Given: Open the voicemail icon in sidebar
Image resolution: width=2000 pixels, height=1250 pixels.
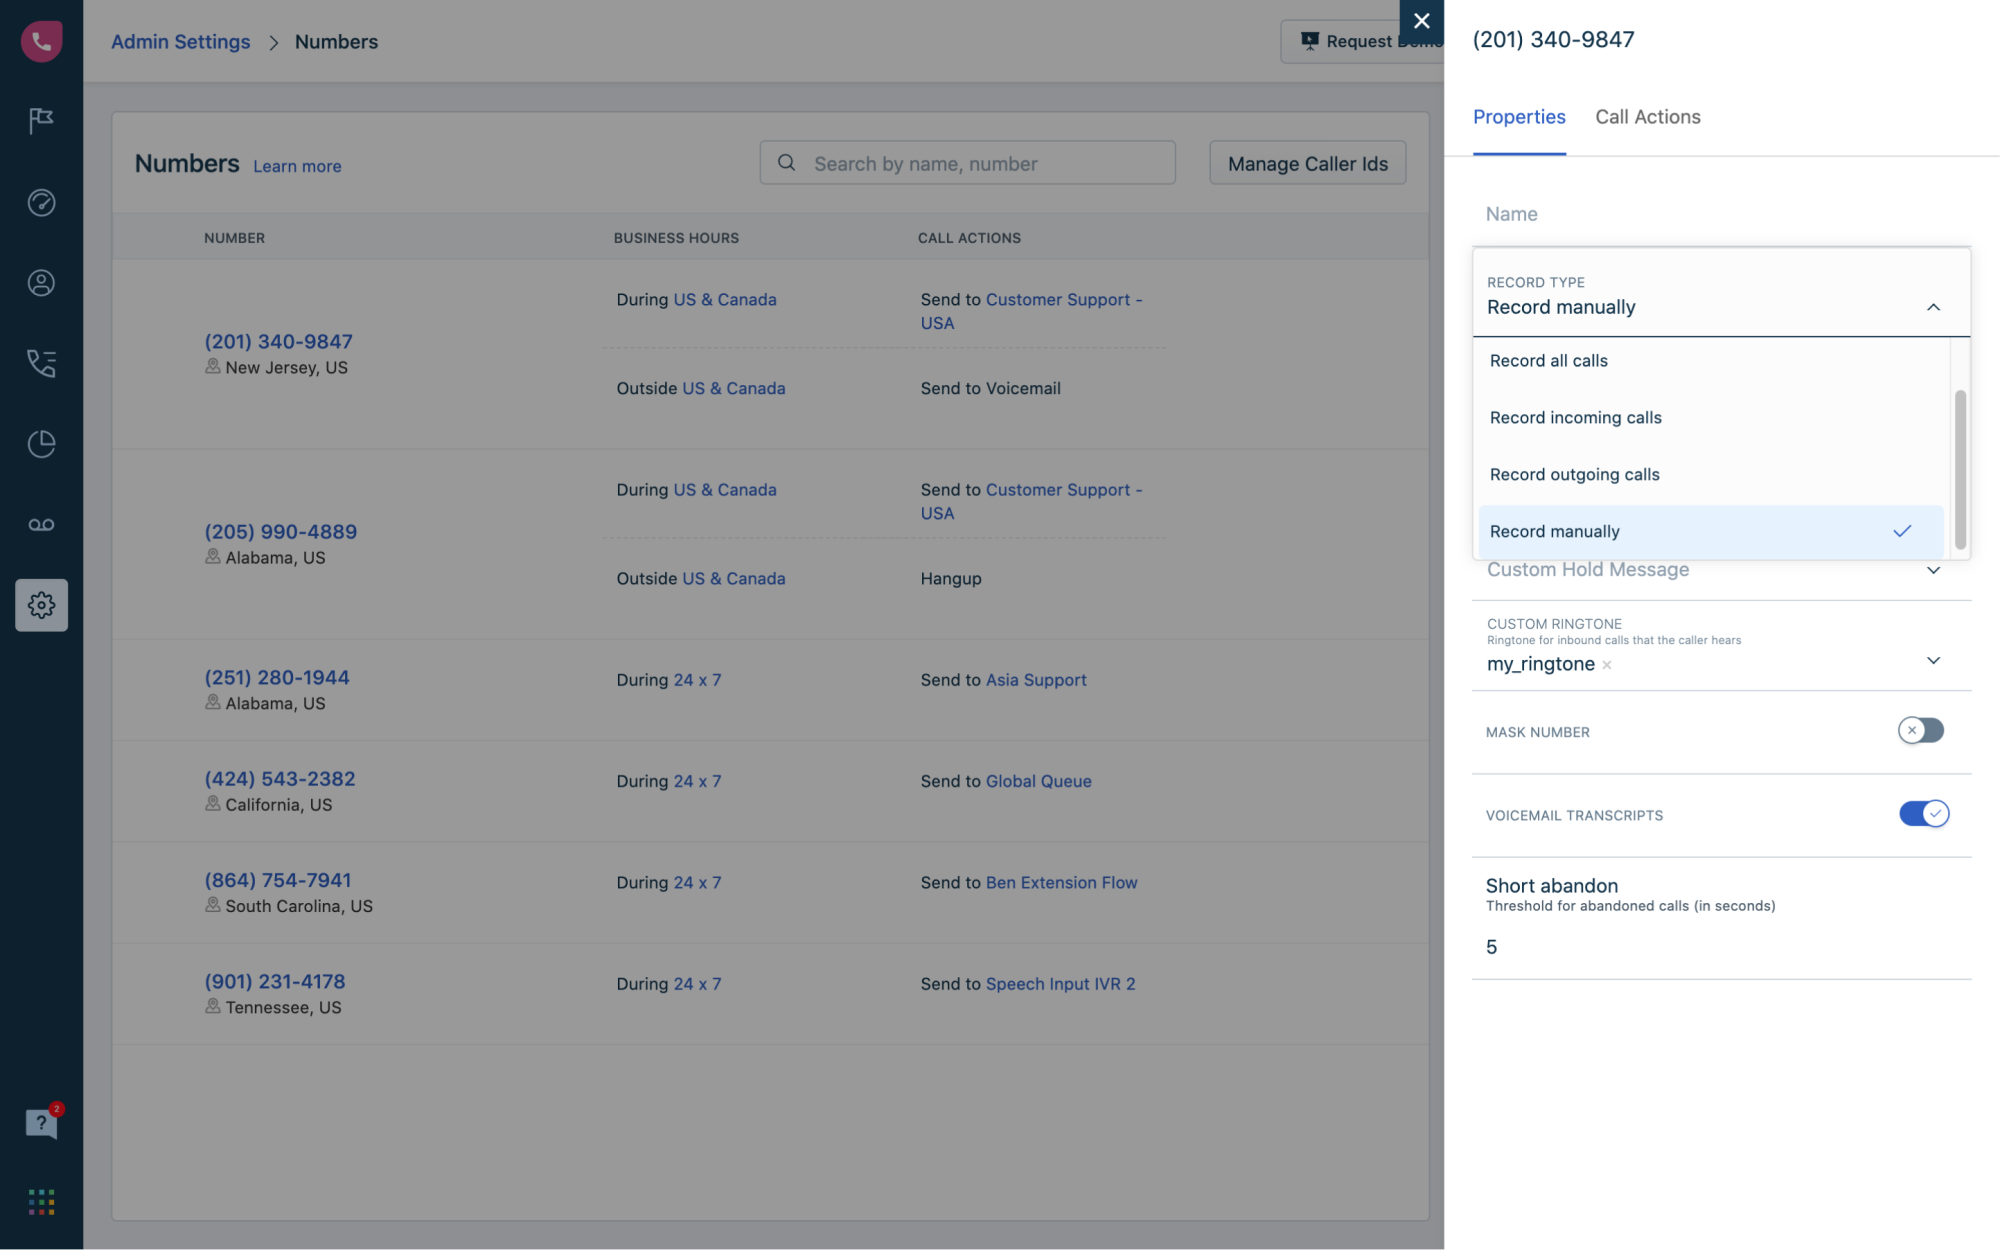Looking at the screenshot, I should coord(41,525).
